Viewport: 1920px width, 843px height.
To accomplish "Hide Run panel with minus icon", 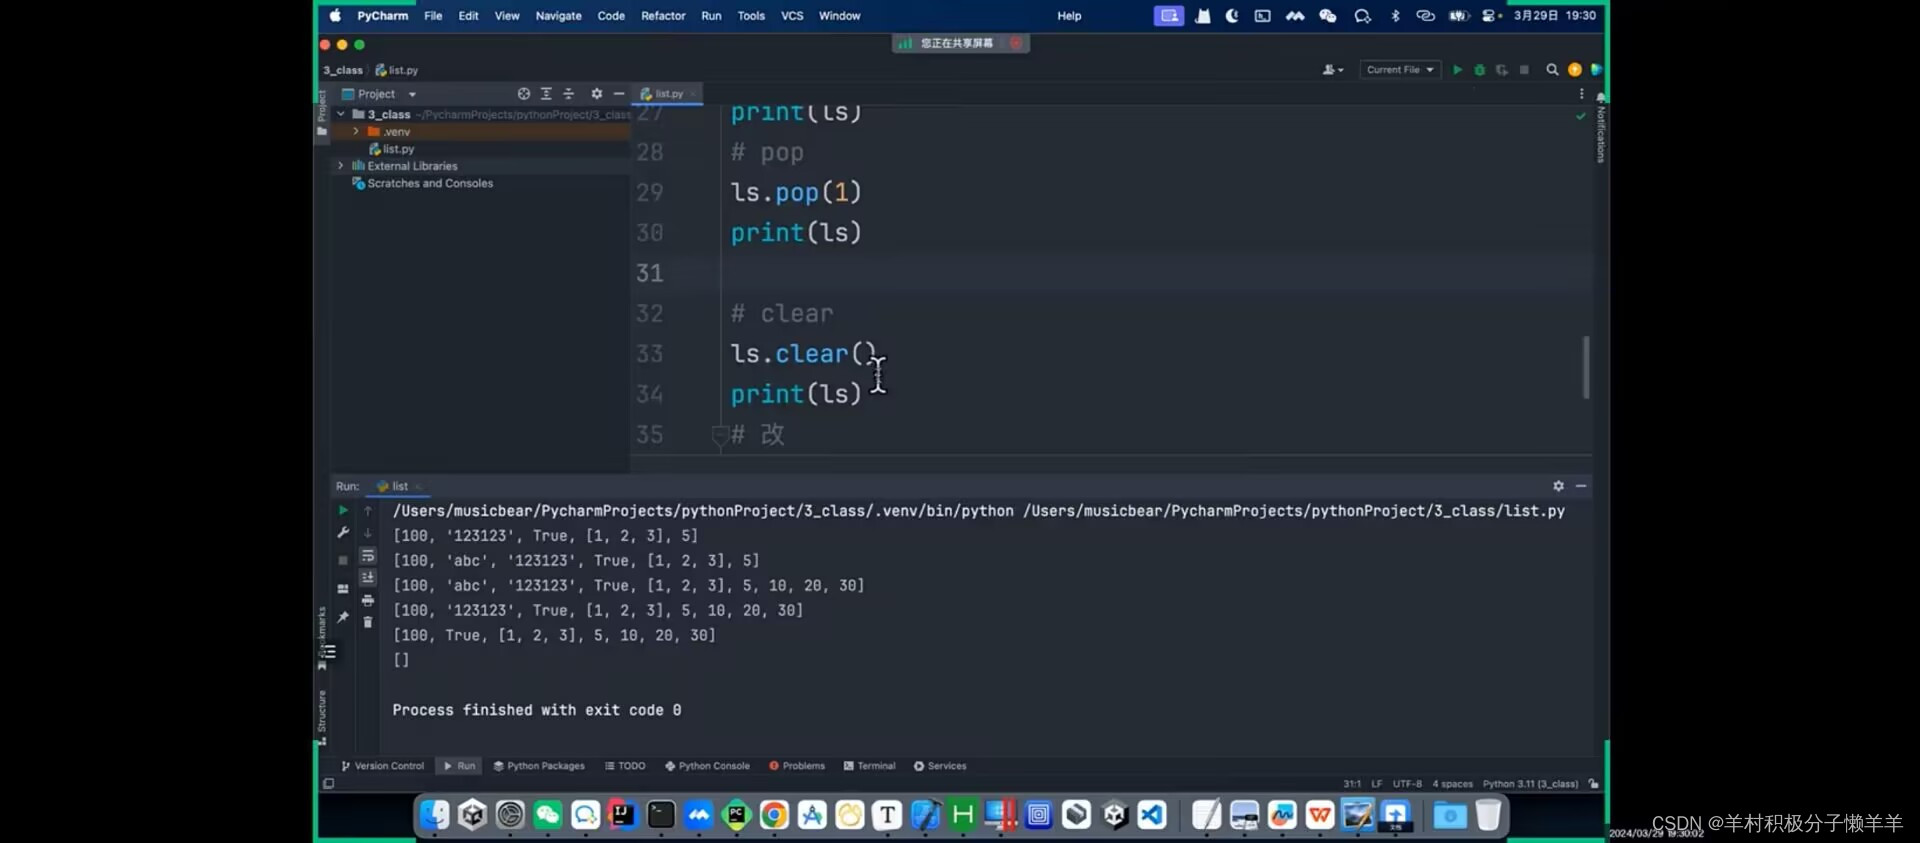I will (x=1581, y=486).
